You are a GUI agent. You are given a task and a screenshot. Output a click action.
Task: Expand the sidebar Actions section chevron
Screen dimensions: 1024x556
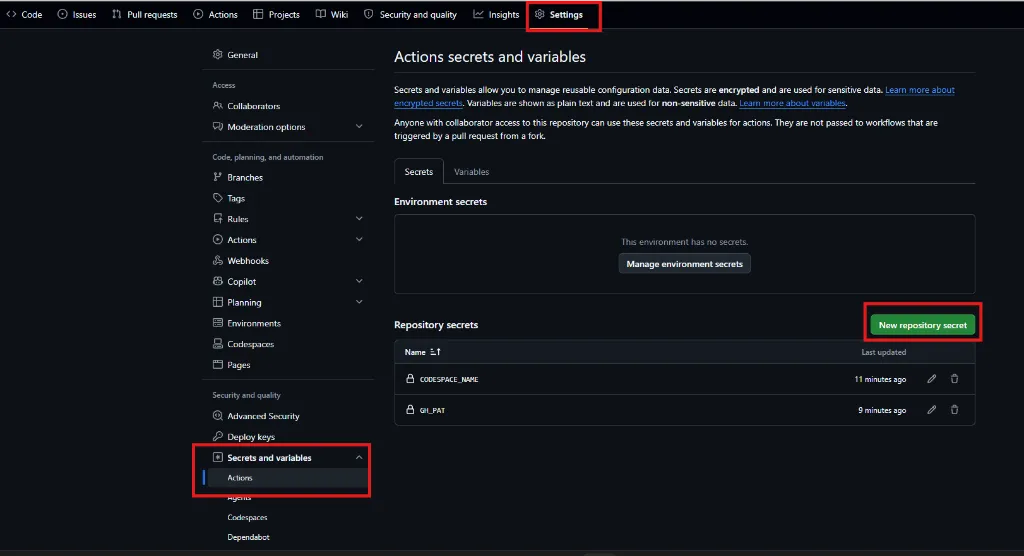359,240
